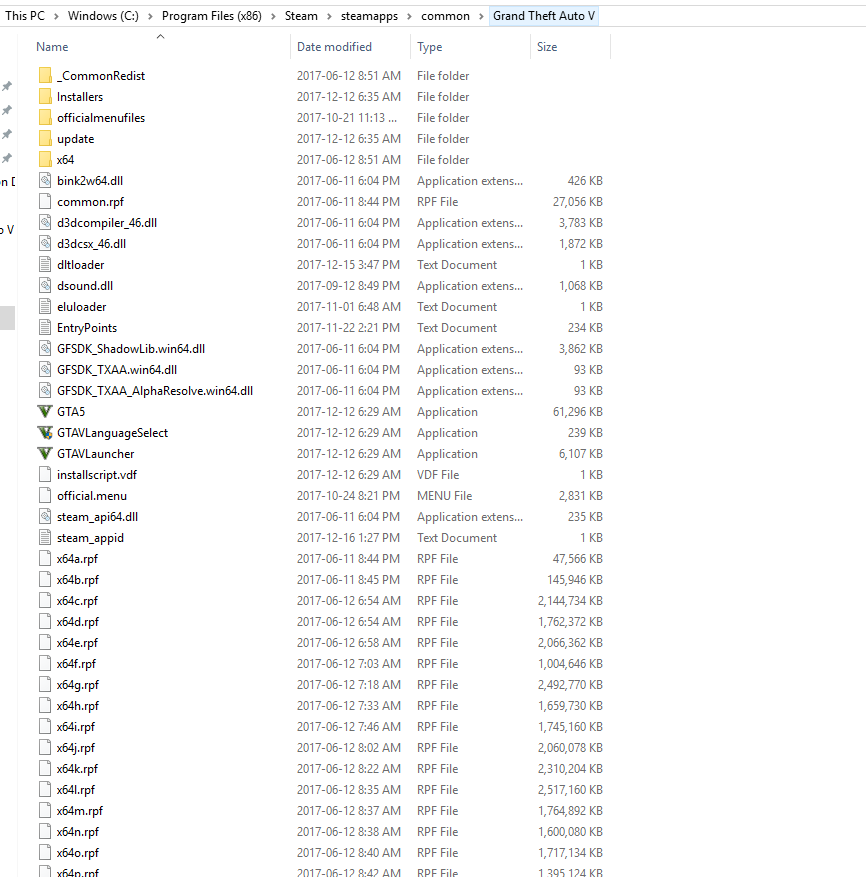Viewport: 866px width, 887px height.
Task: Click the common.rpf file icon
Action: [45, 201]
